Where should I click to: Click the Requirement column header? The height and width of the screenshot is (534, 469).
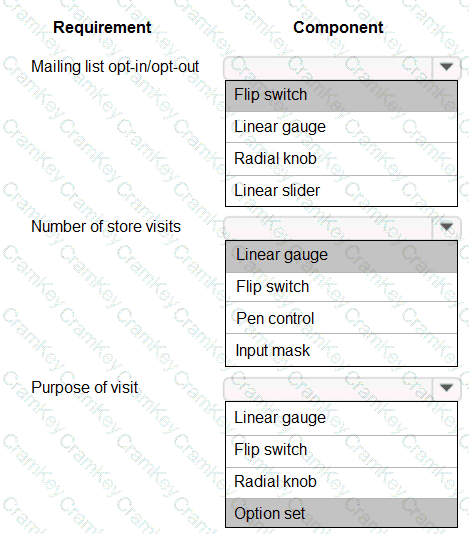point(102,27)
